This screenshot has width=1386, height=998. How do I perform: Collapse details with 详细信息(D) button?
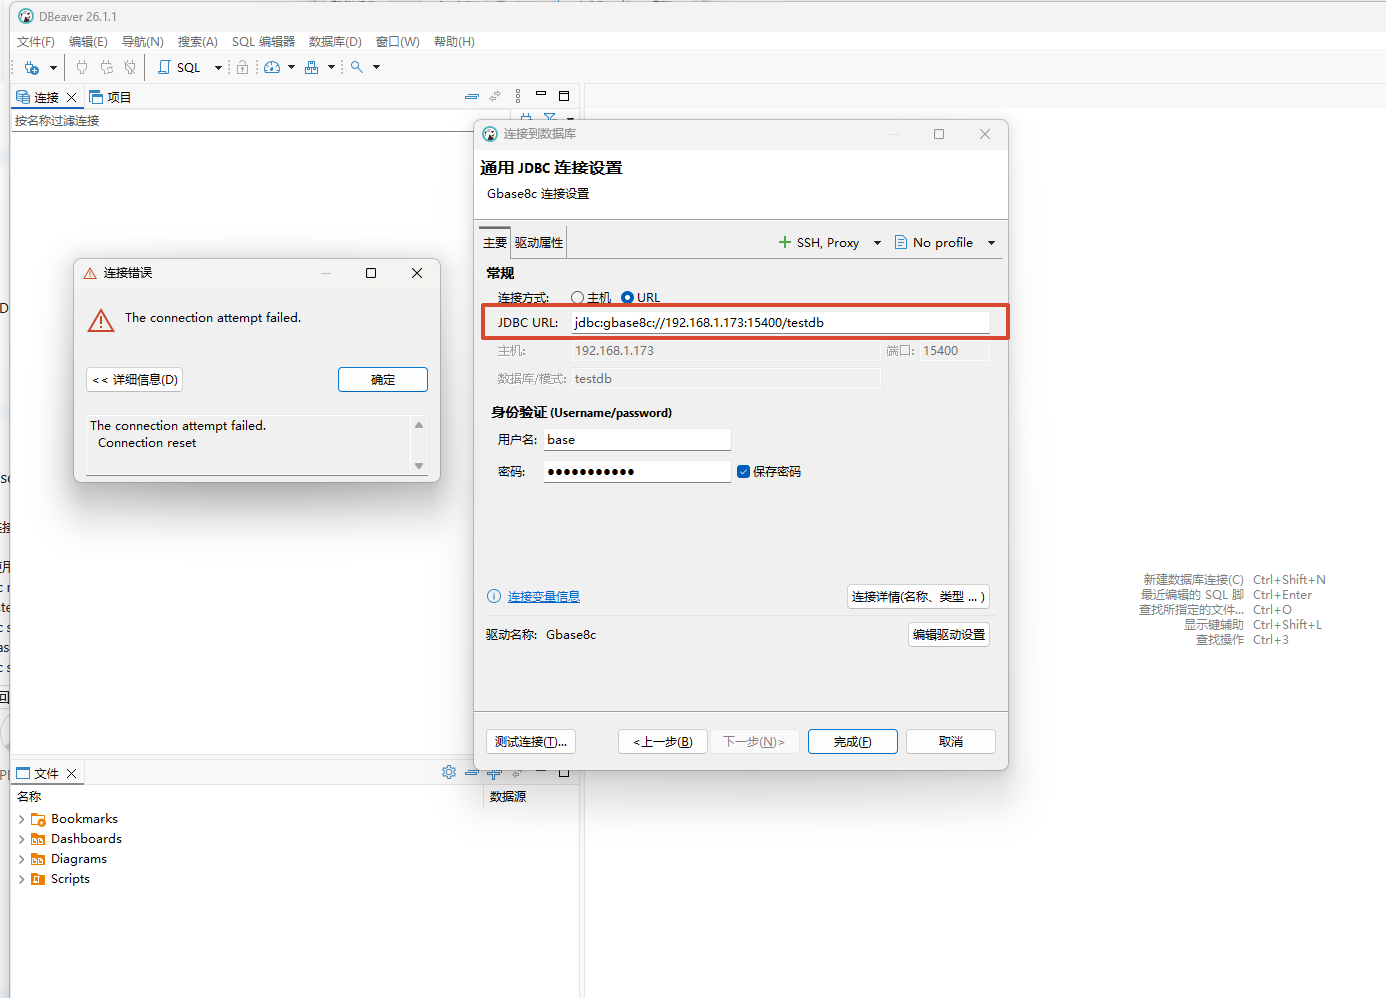[x=135, y=380]
